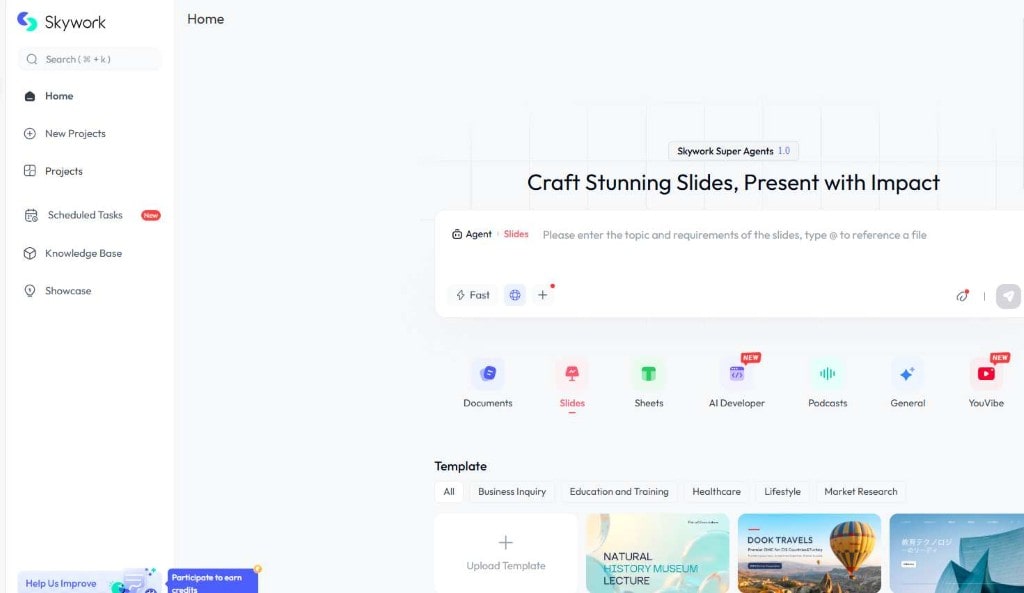Toggle the Slides mode in prompt bar
This screenshot has width=1024, height=593.
click(x=516, y=234)
